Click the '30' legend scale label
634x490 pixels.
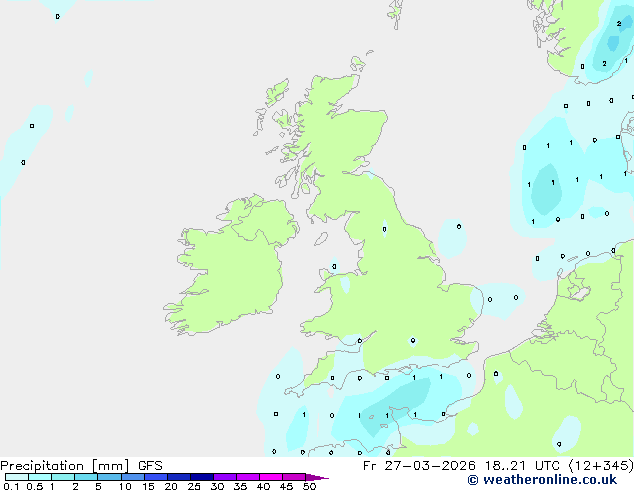pyautogui.click(x=217, y=486)
